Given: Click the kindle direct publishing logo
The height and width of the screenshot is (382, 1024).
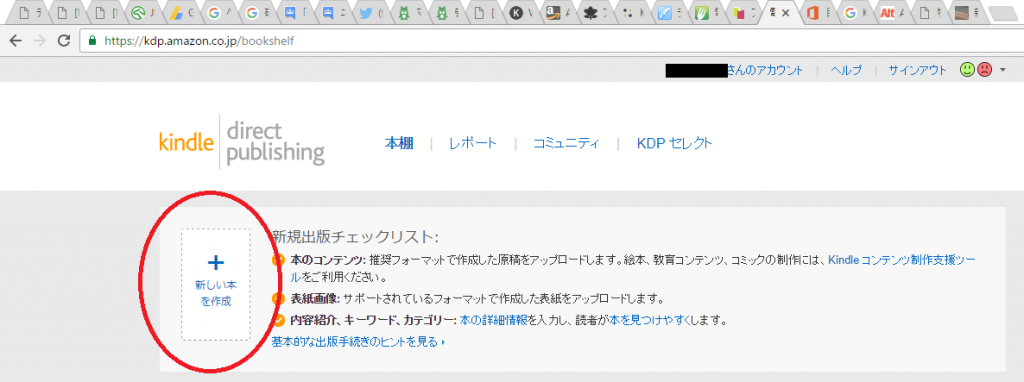Looking at the screenshot, I should pos(242,142).
